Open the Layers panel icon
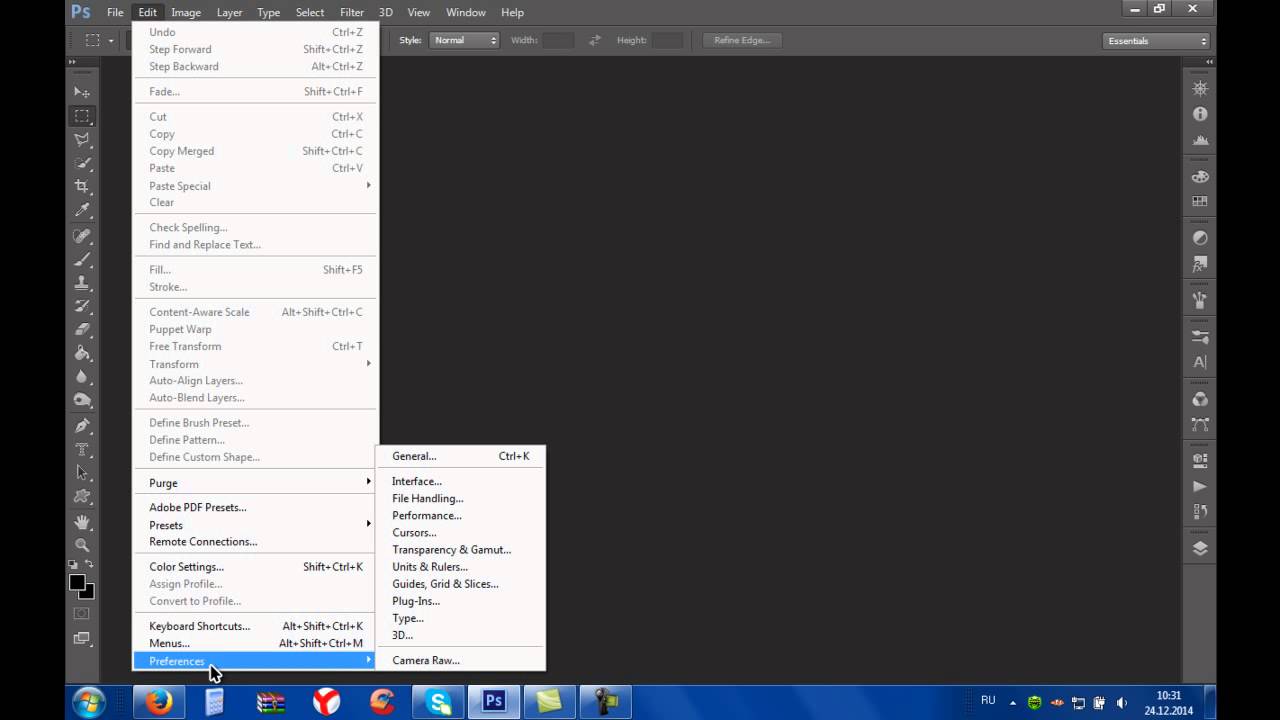This screenshot has height=720, width=1280. (x=1200, y=548)
